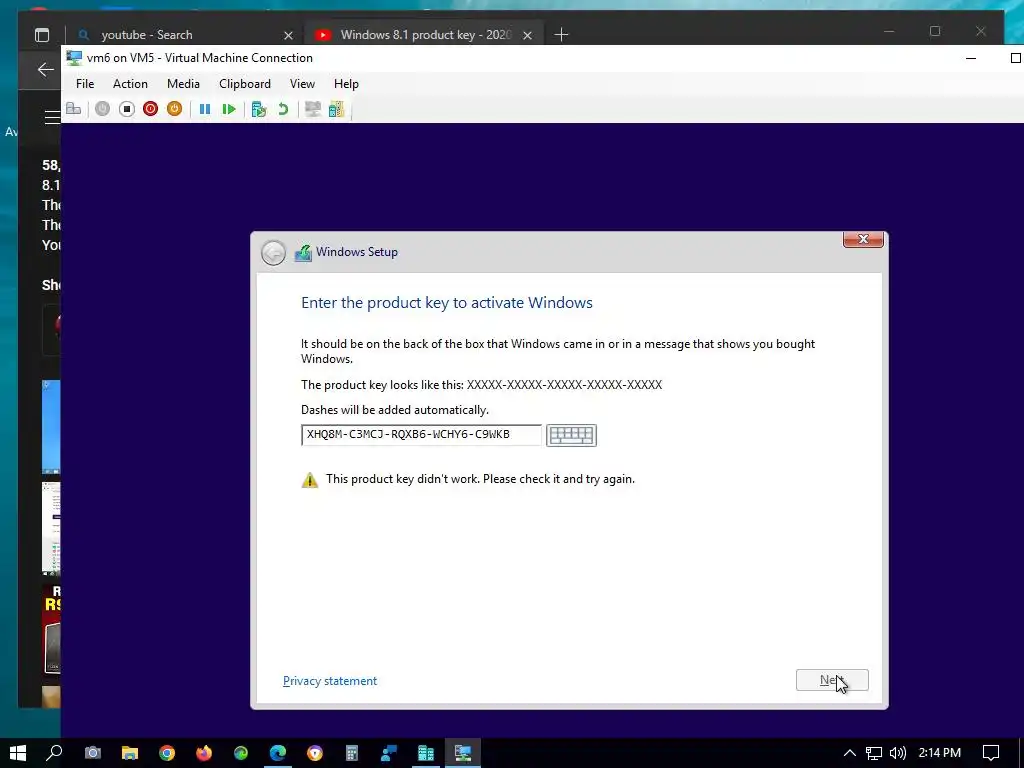Open Hyper-V Manager from the taskbar
This screenshot has width=1024, height=768.
coord(426,753)
